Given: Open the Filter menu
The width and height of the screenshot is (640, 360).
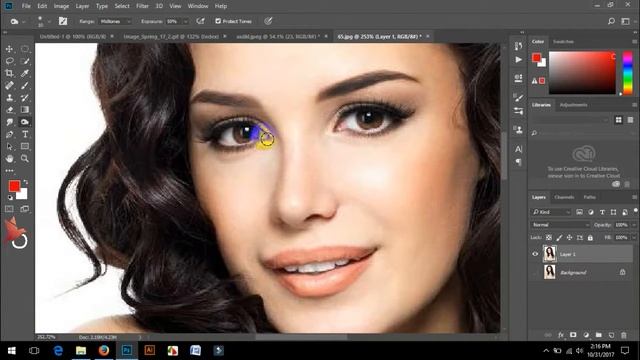Looking at the screenshot, I should tap(142, 6).
